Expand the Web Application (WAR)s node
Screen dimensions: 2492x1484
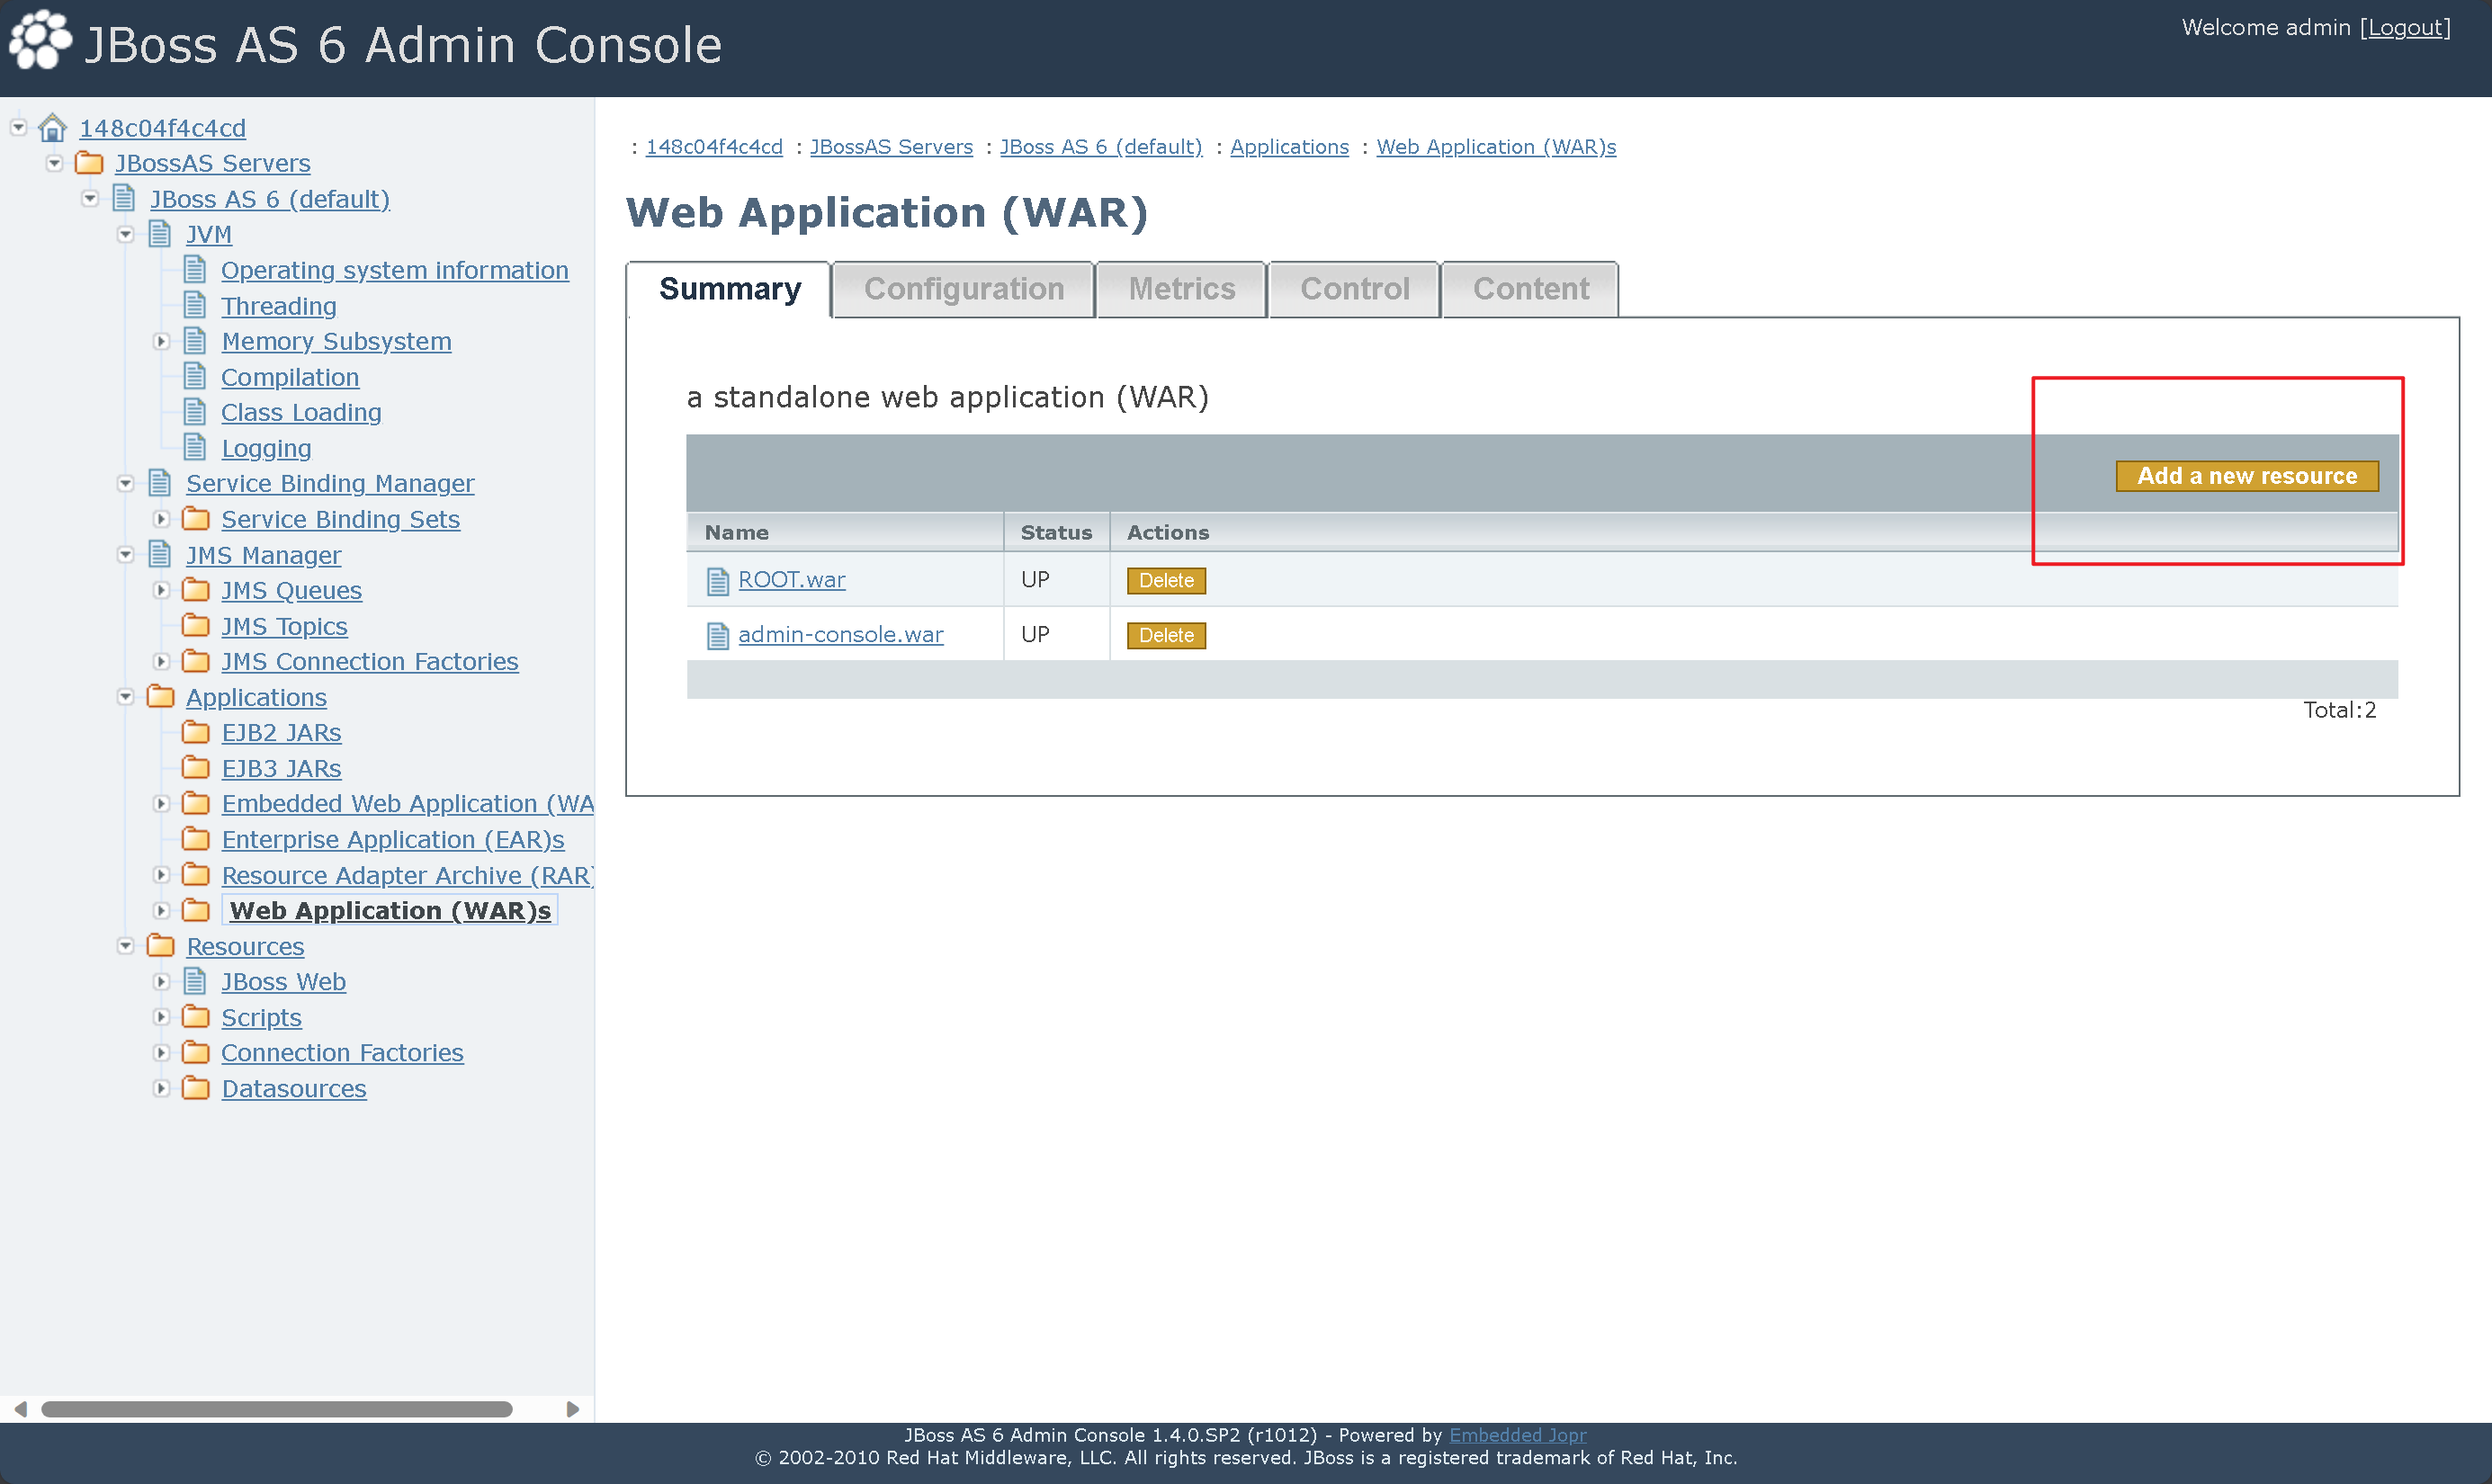pyautogui.click(x=161, y=911)
